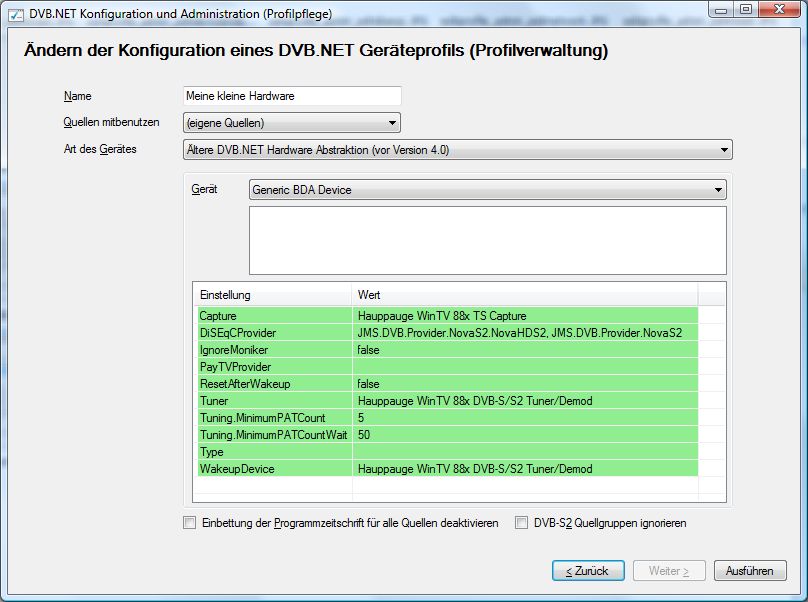Select the IgnoreMoniker row
Screen dimensions: 808x602
274,350
